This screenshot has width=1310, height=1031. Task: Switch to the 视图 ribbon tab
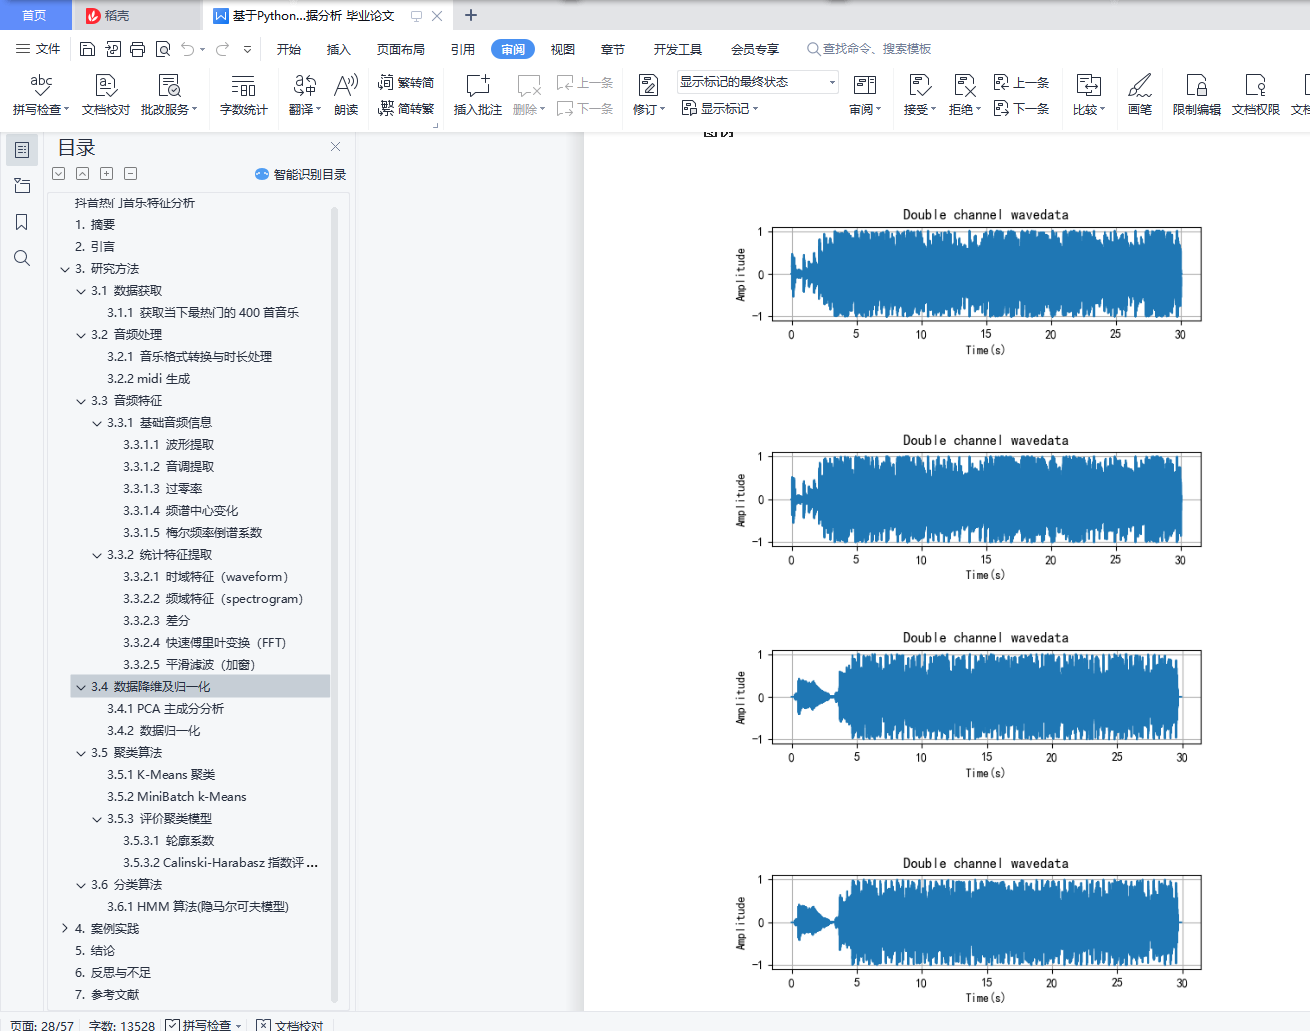coord(563,49)
